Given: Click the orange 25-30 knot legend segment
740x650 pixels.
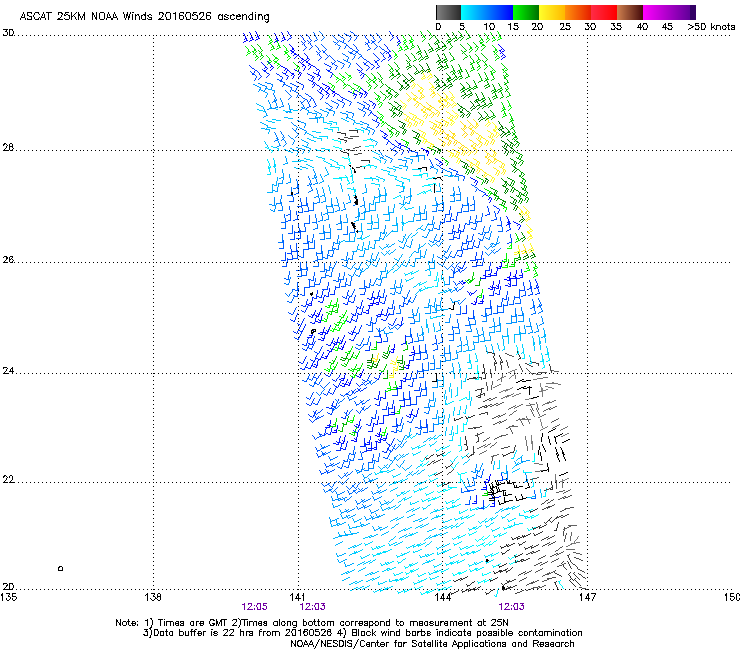Looking at the screenshot, I should [578, 12].
